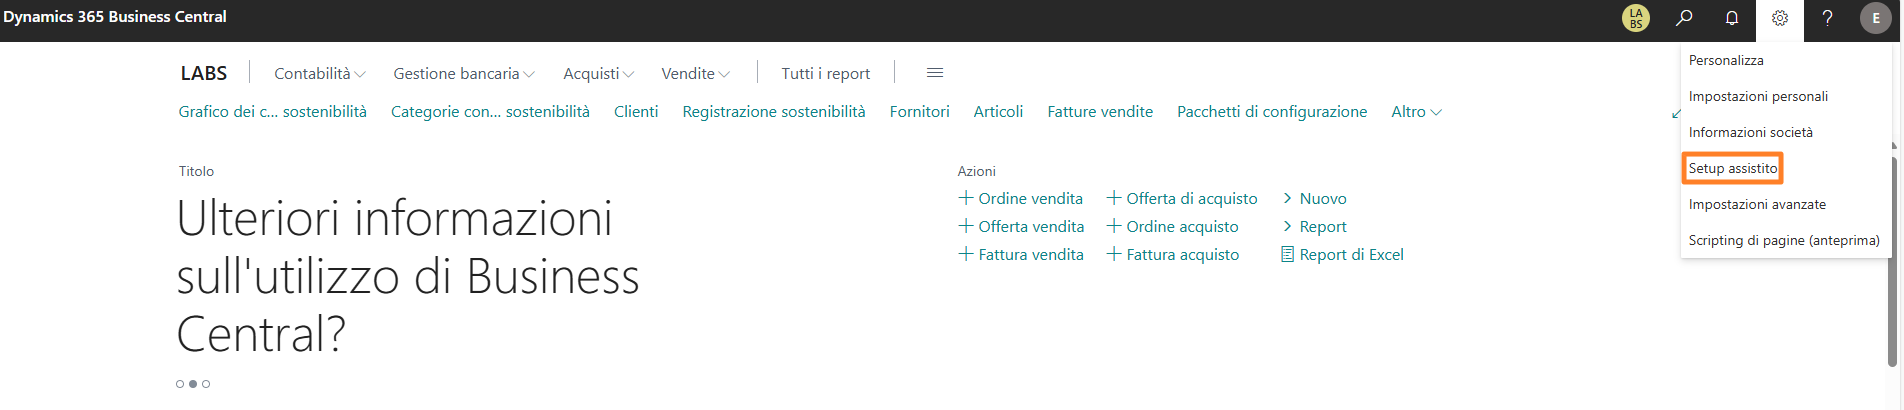Select Informazioni società menu entry
1904x410 pixels.
click(1750, 133)
